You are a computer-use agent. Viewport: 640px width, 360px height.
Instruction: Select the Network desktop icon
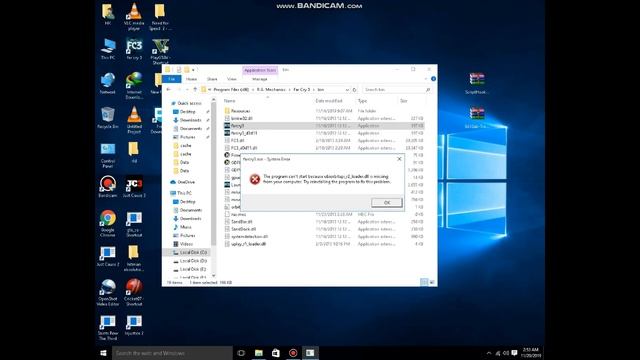point(108,84)
